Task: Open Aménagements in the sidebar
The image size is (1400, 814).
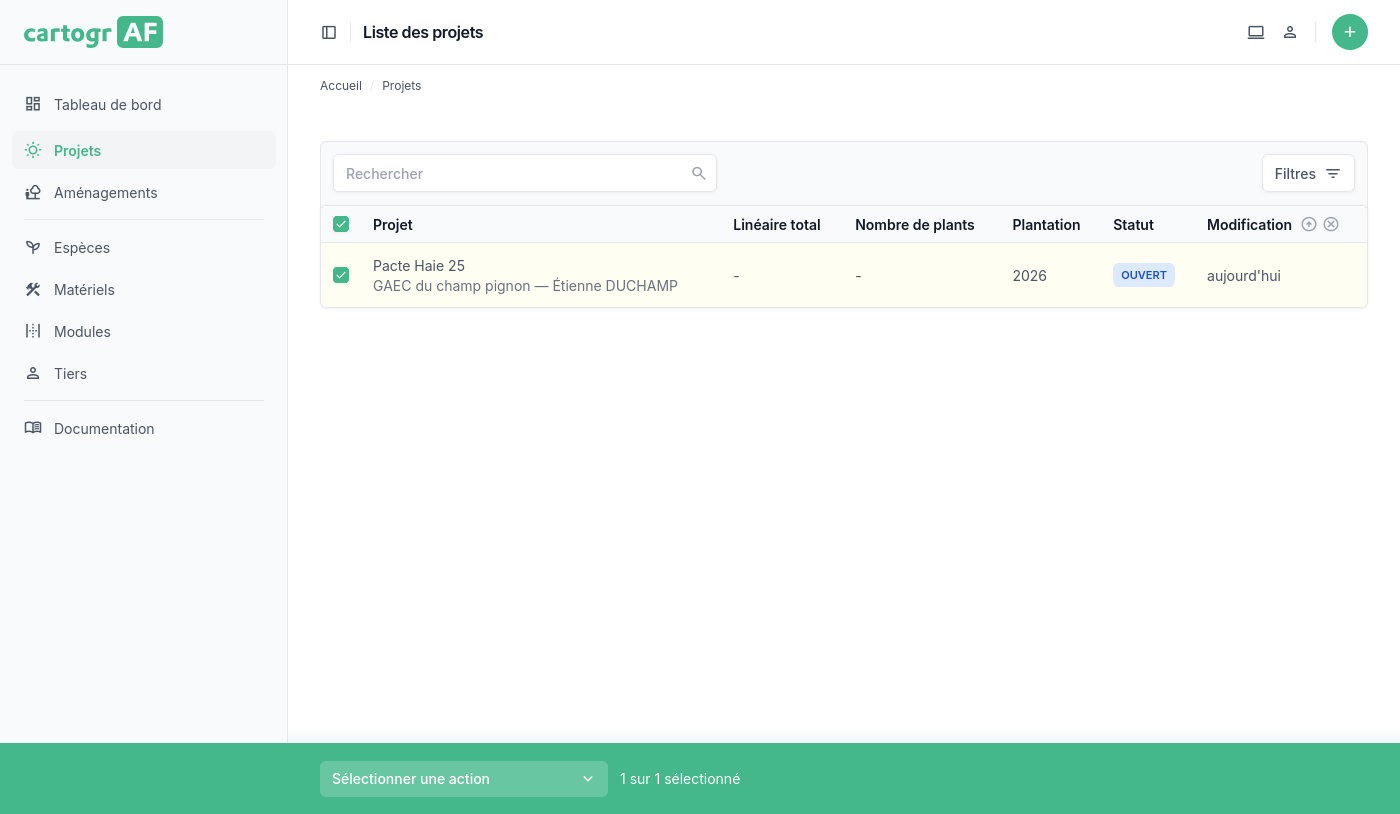Action: 105,193
